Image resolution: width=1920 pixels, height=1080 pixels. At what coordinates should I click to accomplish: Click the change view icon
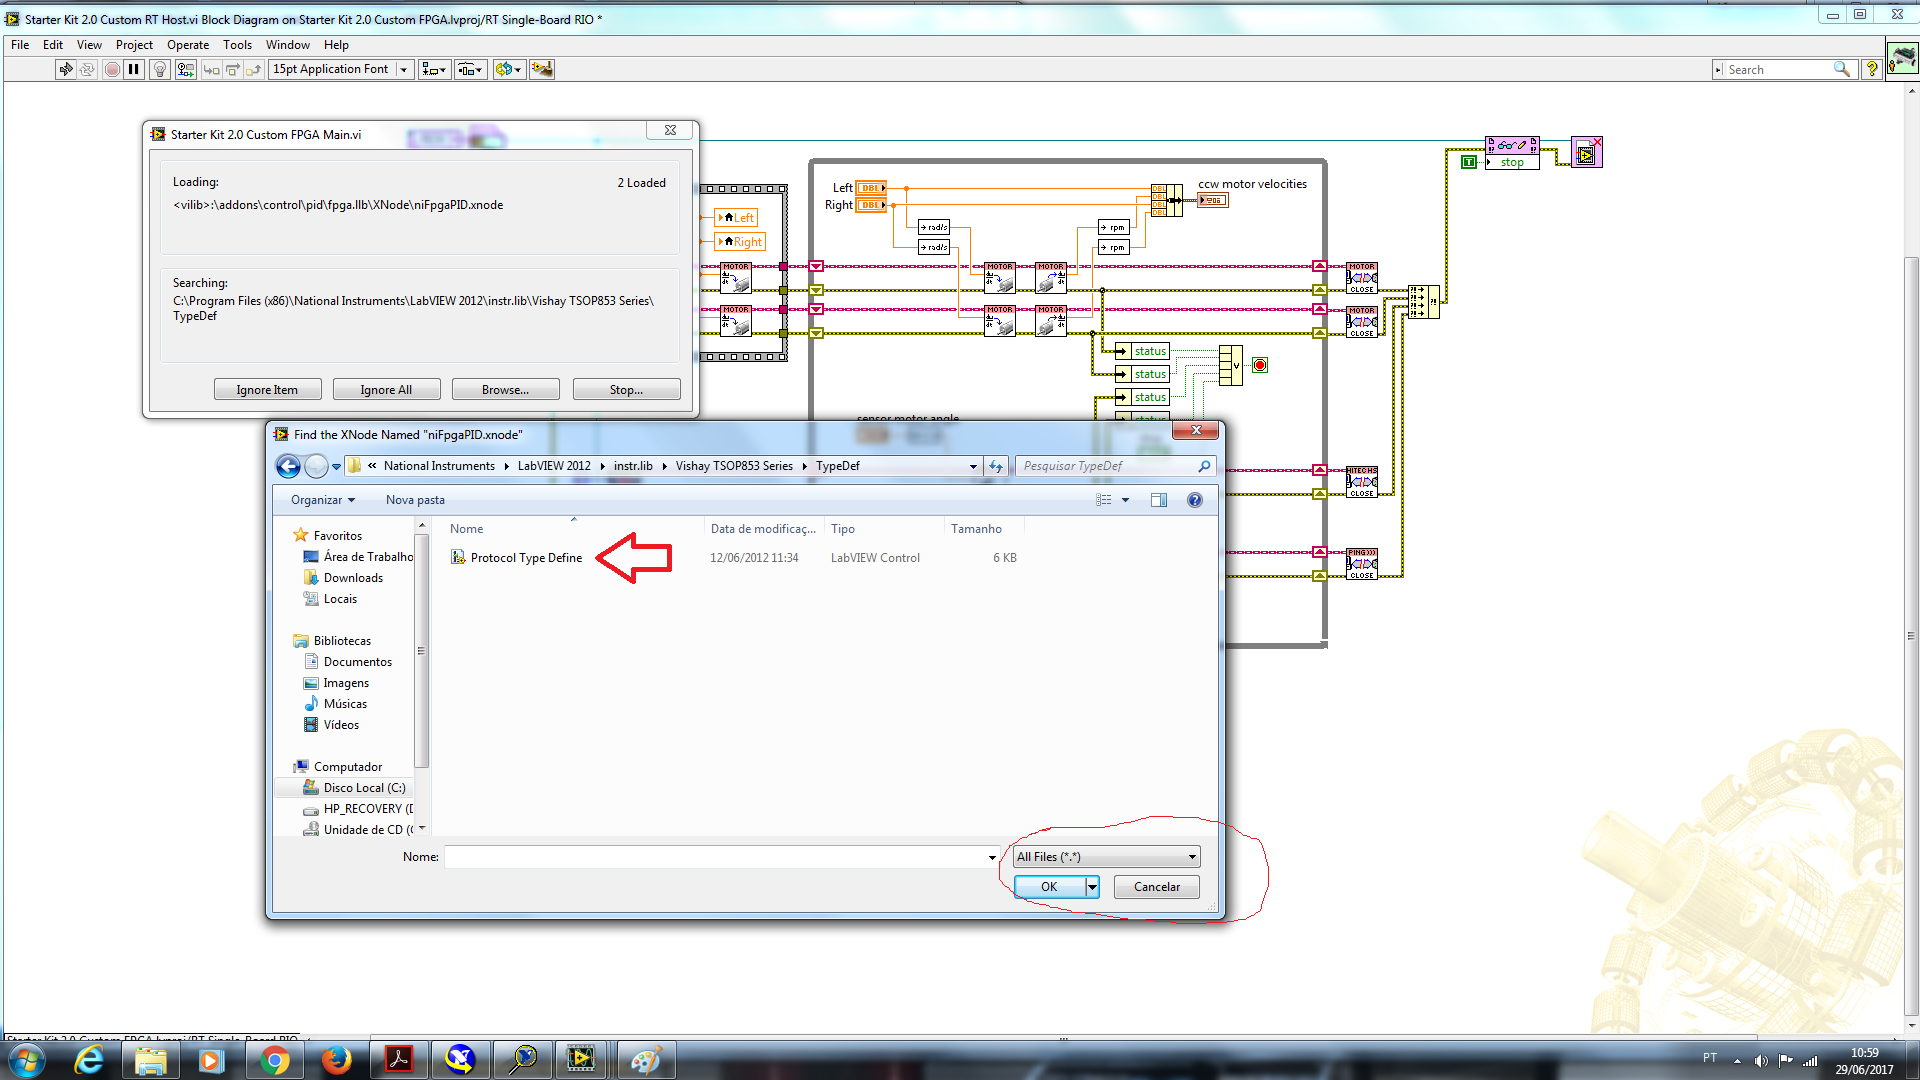pyautogui.click(x=1104, y=500)
